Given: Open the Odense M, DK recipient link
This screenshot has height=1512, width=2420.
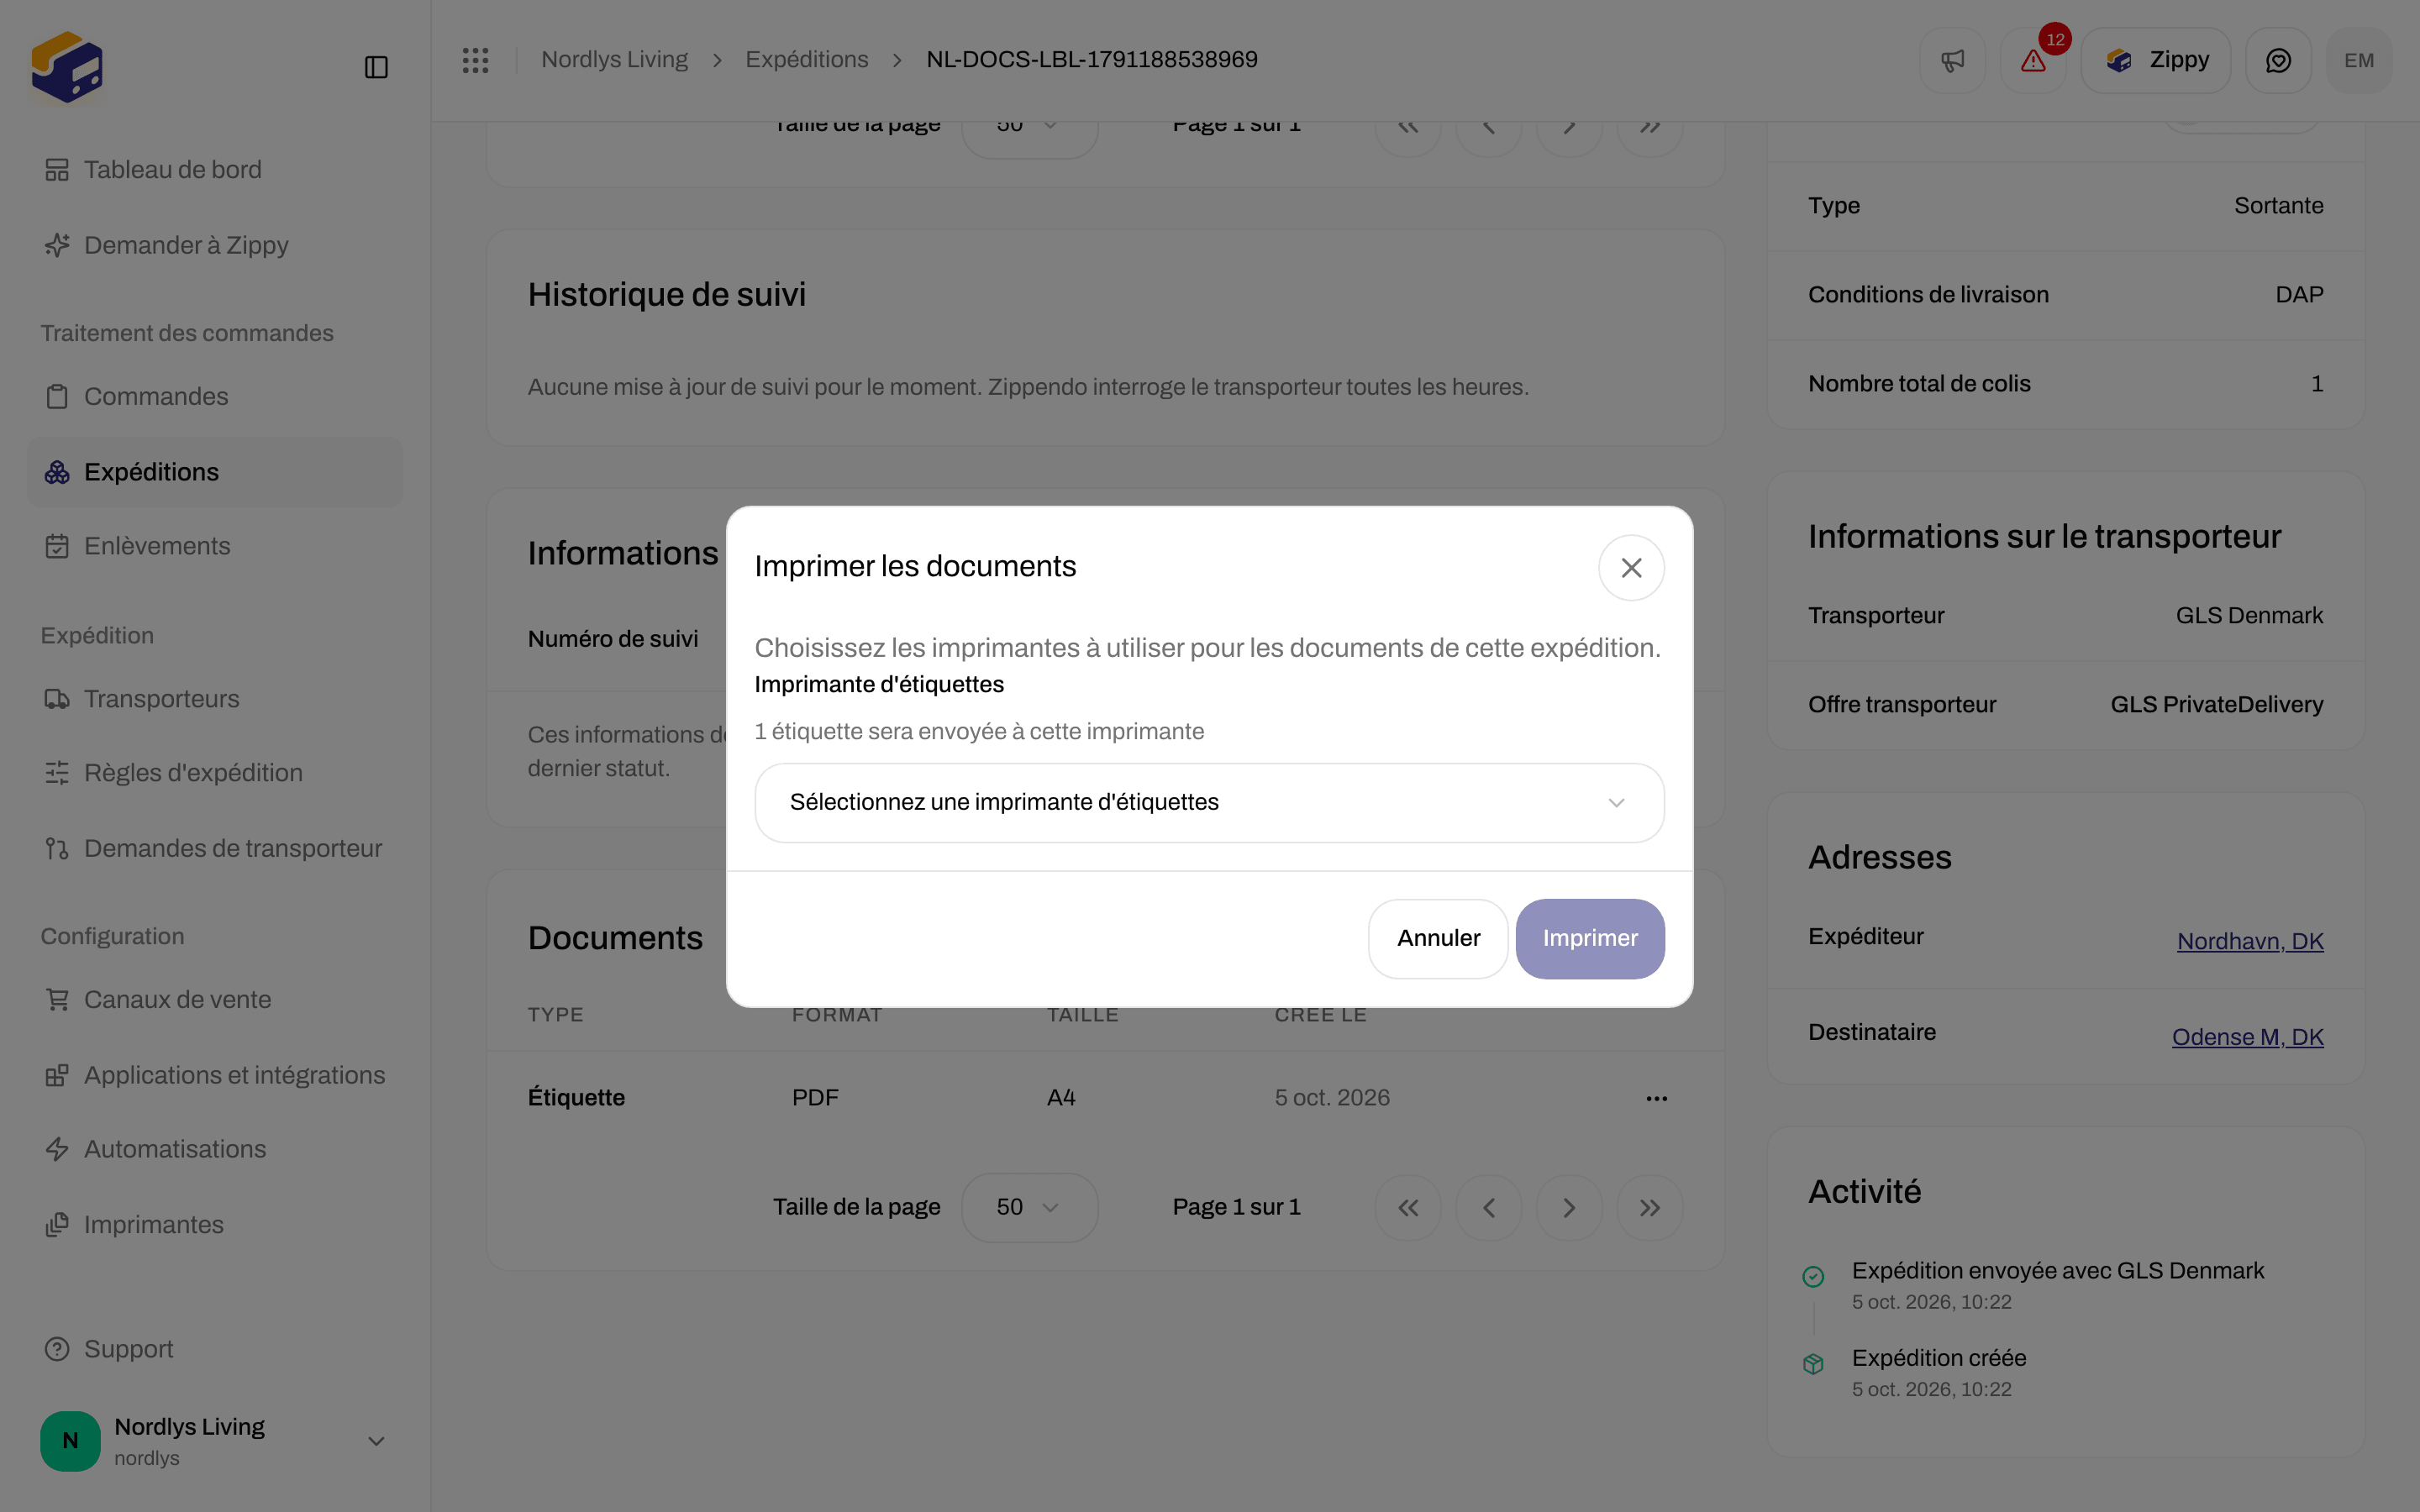Looking at the screenshot, I should (x=2247, y=1037).
